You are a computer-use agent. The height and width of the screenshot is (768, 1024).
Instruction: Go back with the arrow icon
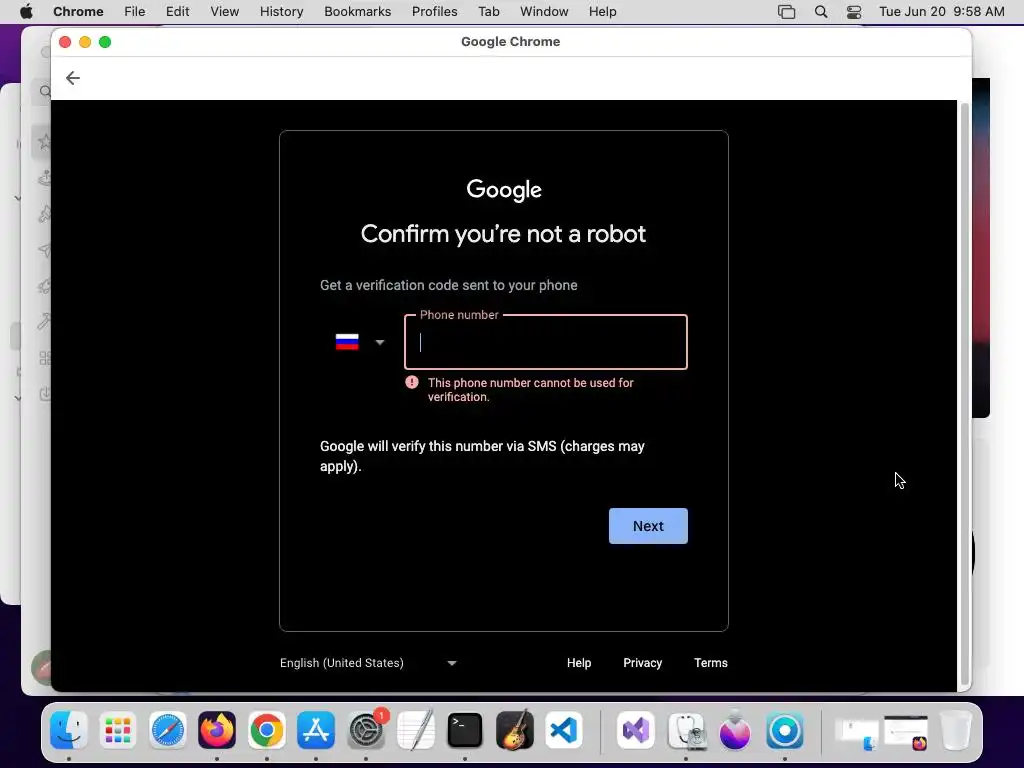[x=72, y=78]
